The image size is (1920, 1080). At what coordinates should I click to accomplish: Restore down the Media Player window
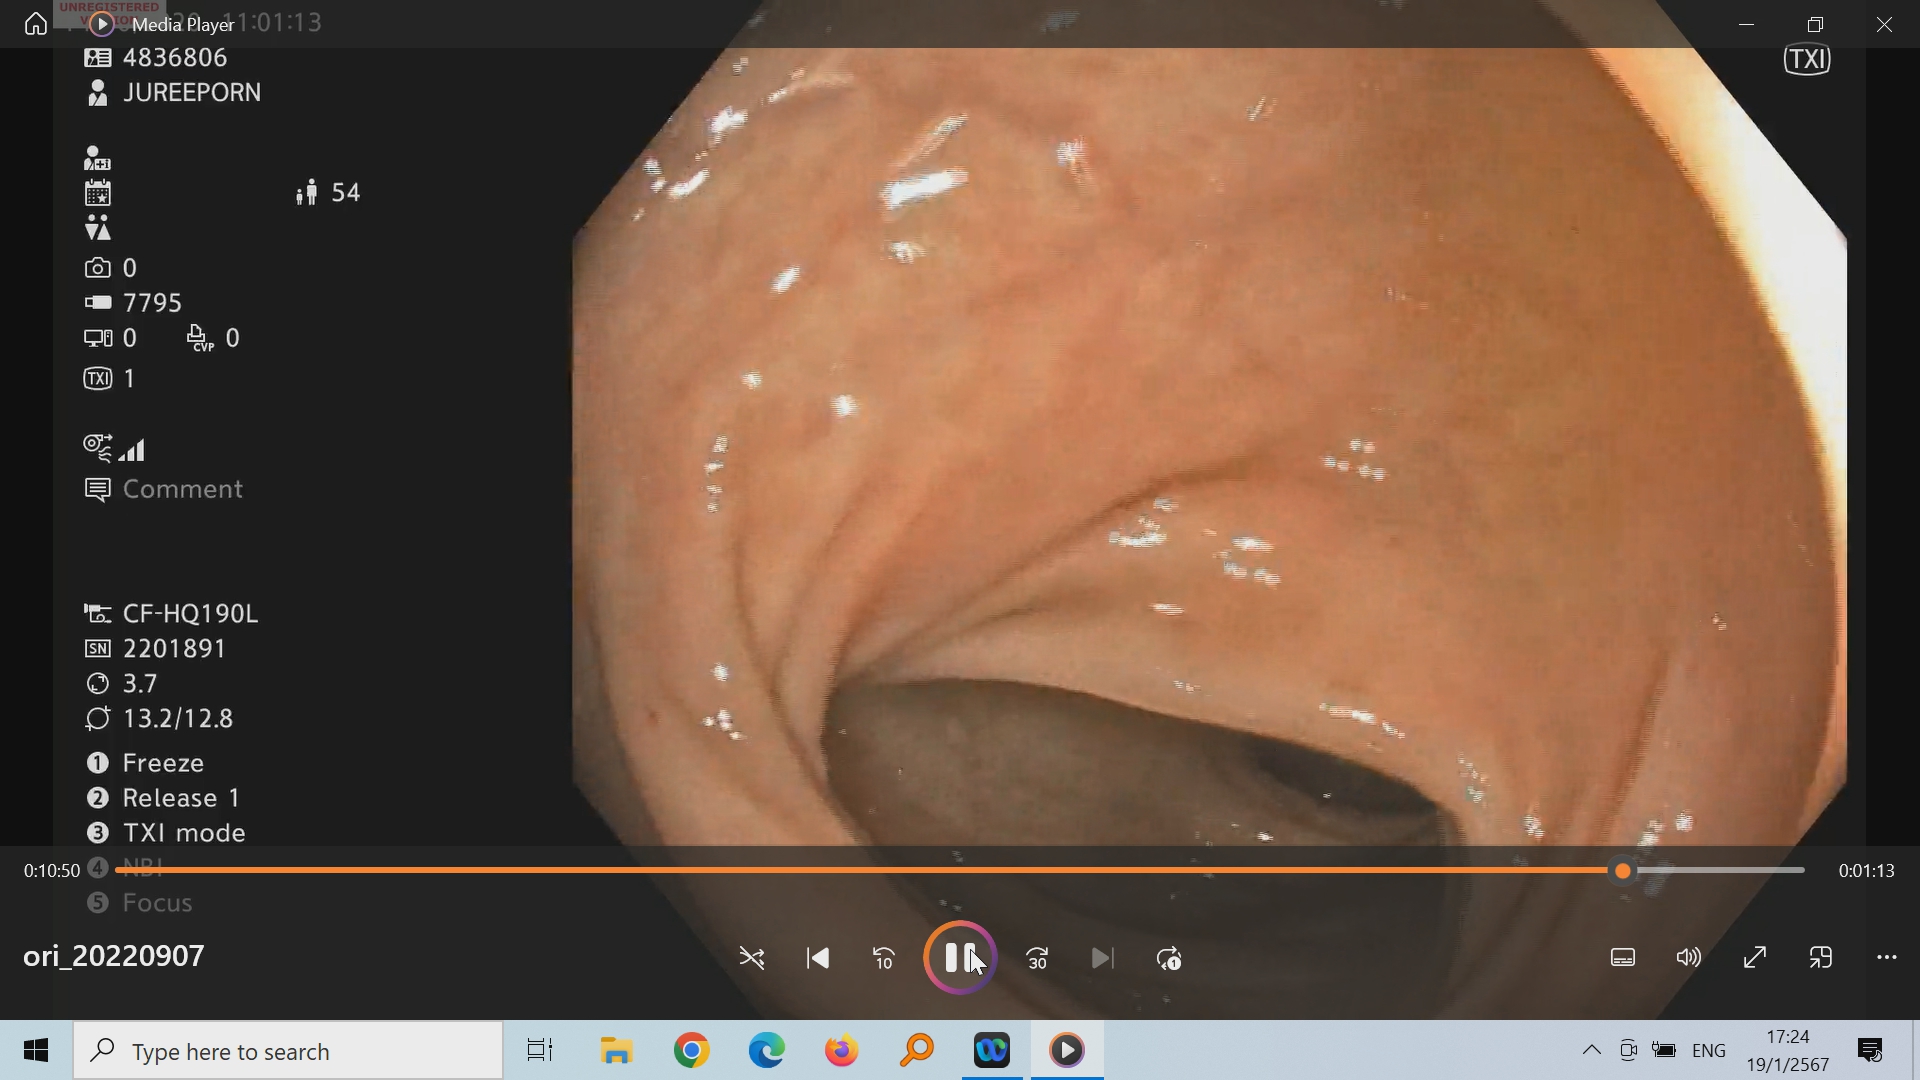click(x=1816, y=24)
